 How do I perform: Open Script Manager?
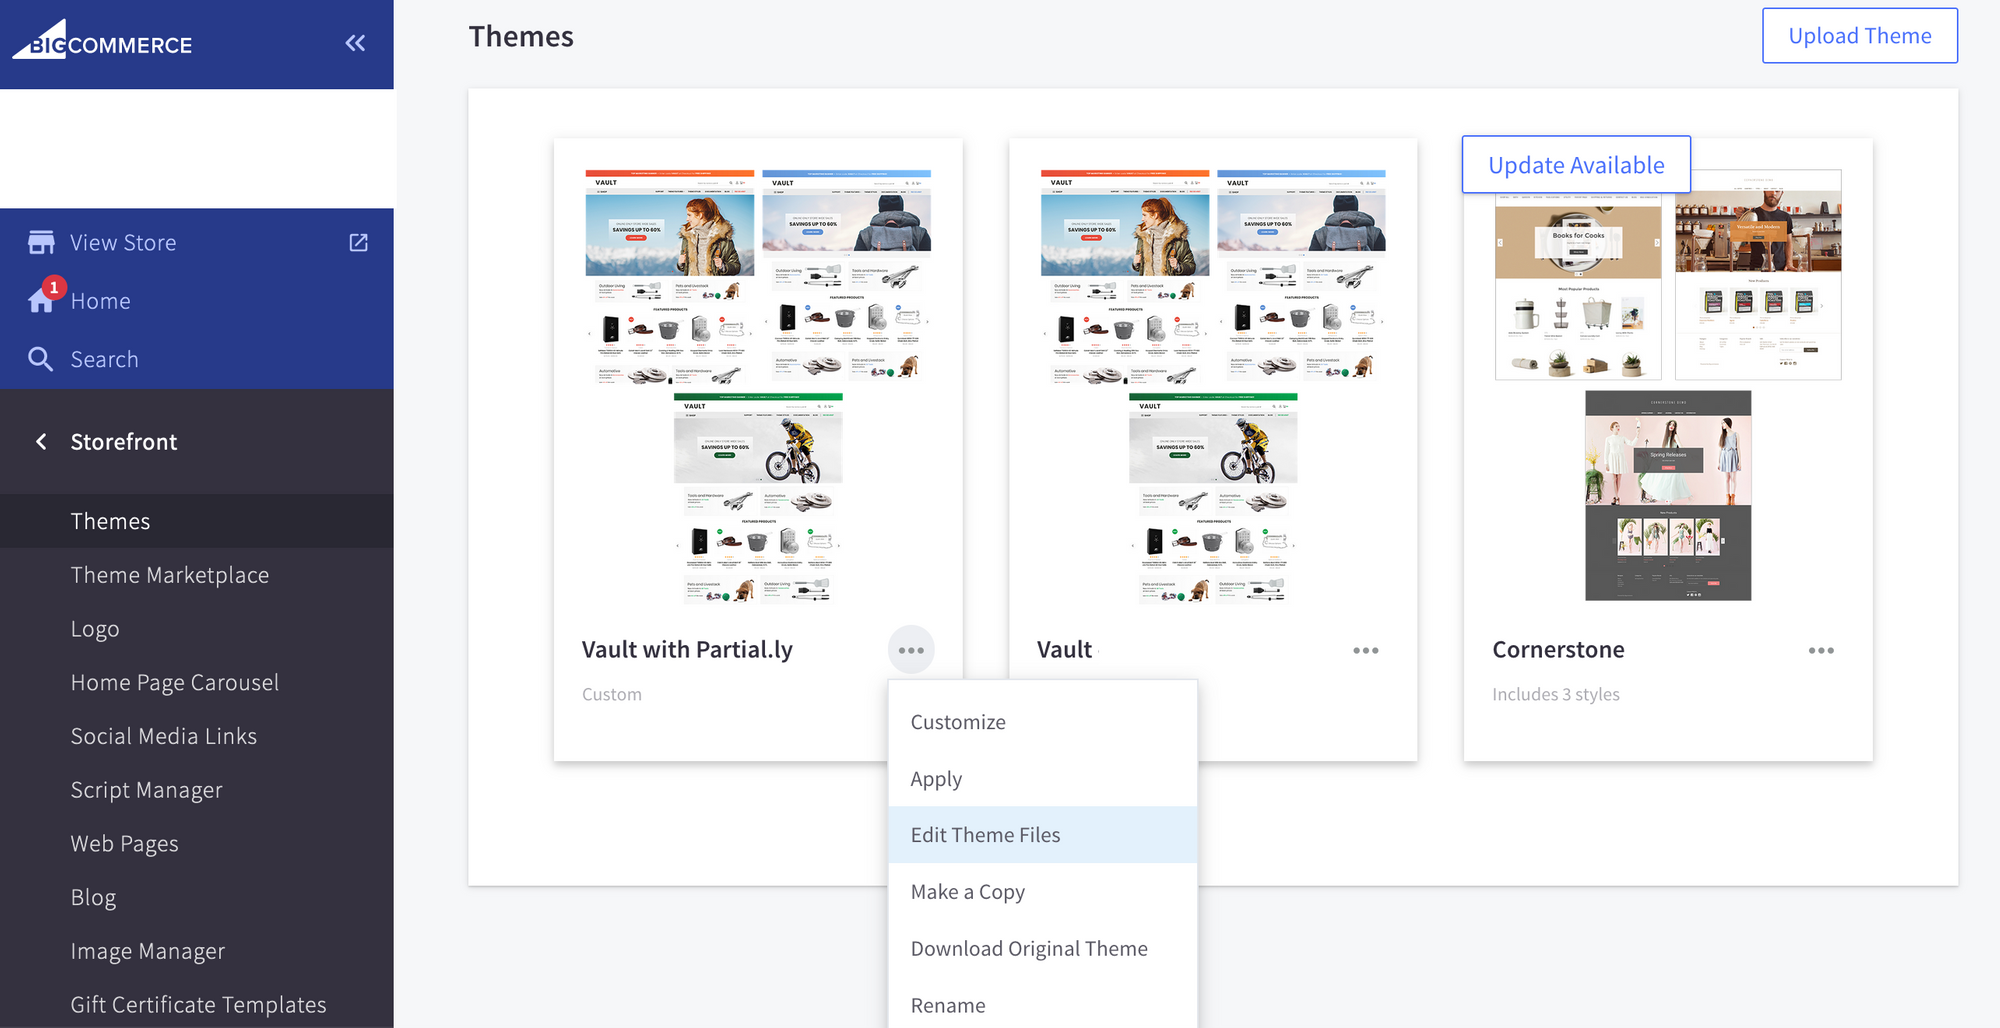pos(146,790)
